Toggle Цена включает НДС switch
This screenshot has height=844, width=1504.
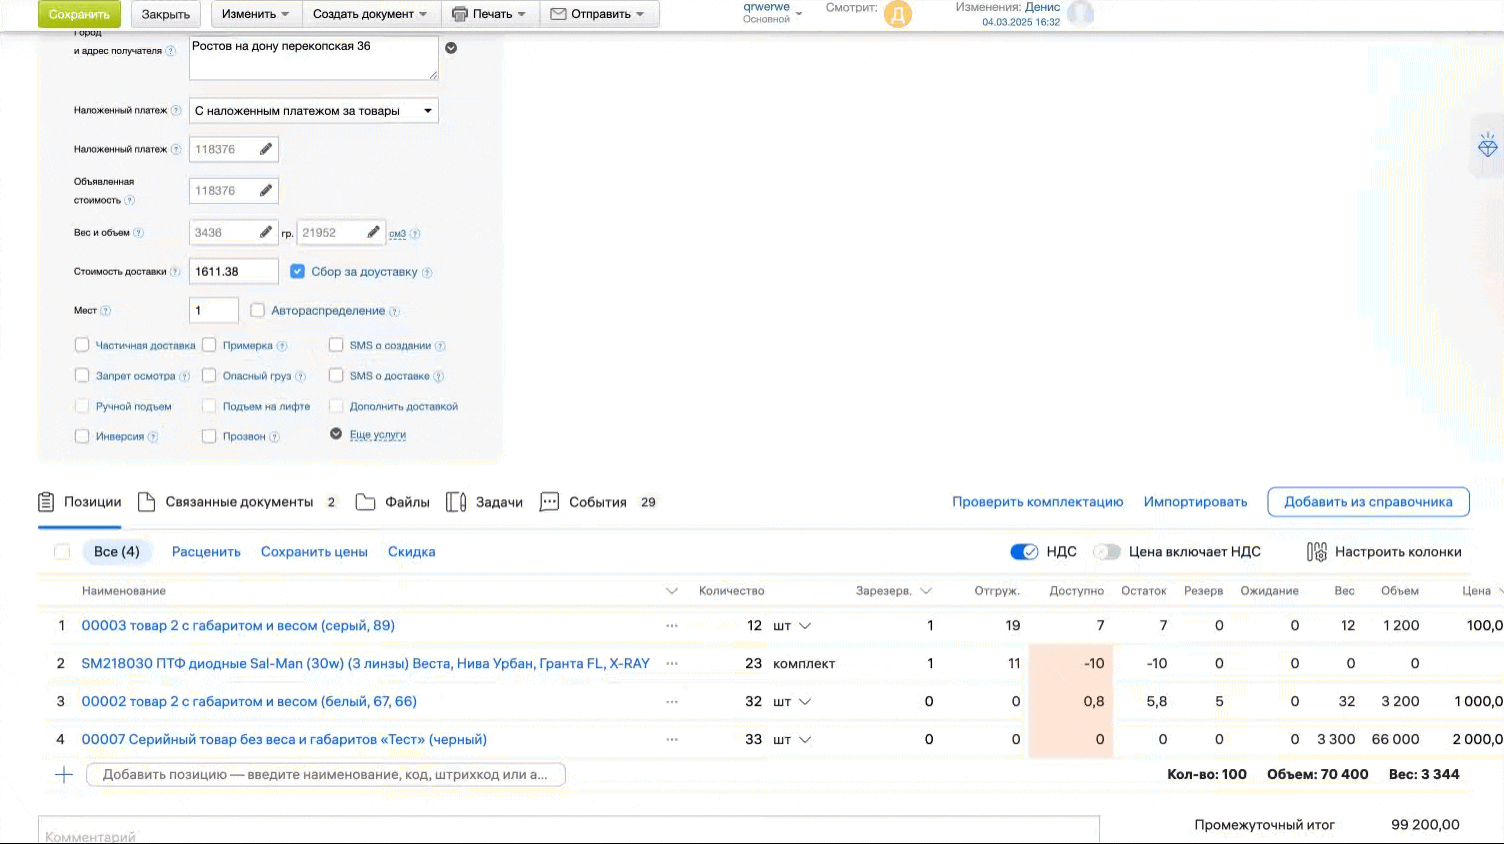pyautogui.click(x=1107, y=552)
